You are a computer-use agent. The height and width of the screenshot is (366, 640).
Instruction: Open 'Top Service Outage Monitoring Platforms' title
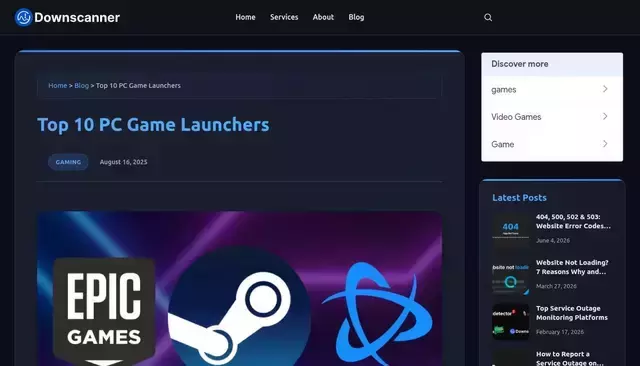(x=572, y=313)
